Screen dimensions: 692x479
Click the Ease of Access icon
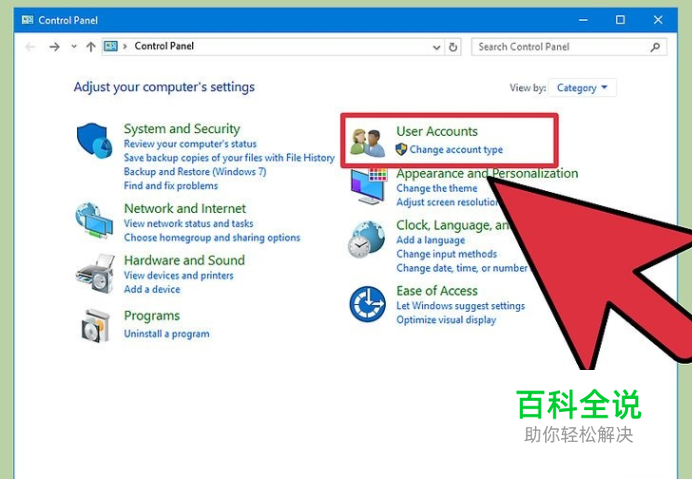[x=367, y=304]
